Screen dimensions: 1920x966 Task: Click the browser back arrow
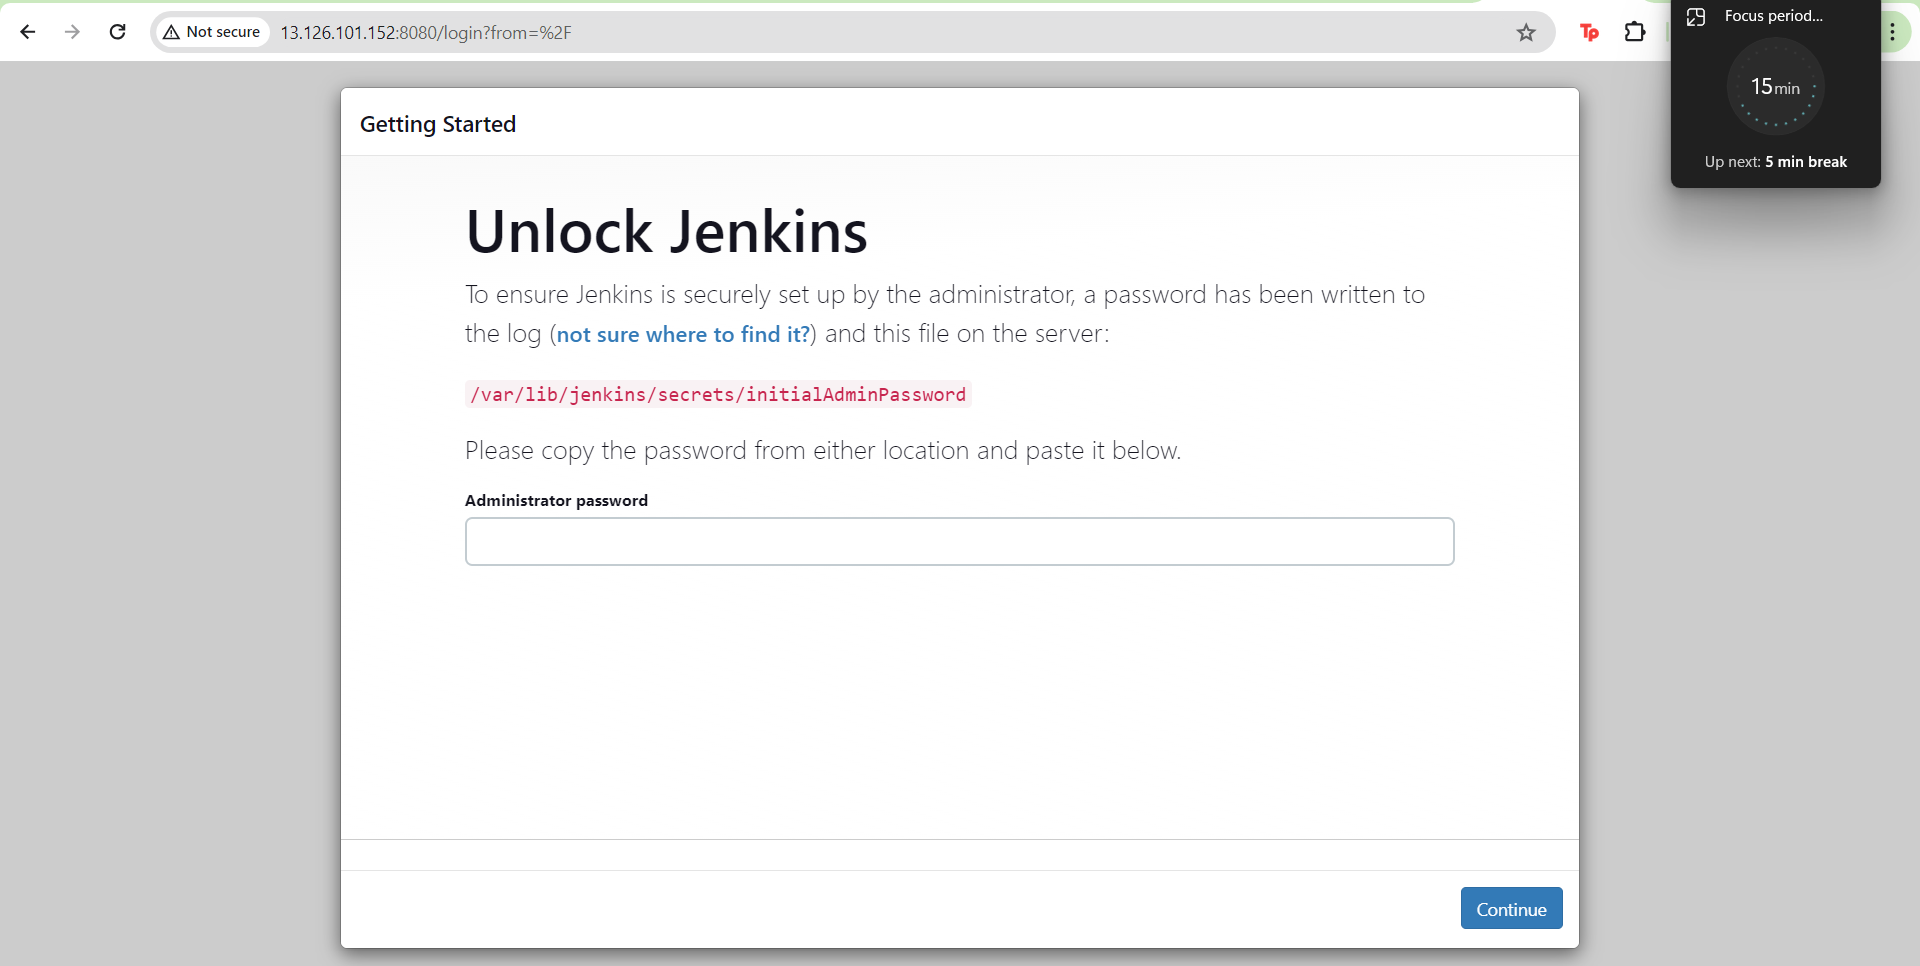[28, 32]
